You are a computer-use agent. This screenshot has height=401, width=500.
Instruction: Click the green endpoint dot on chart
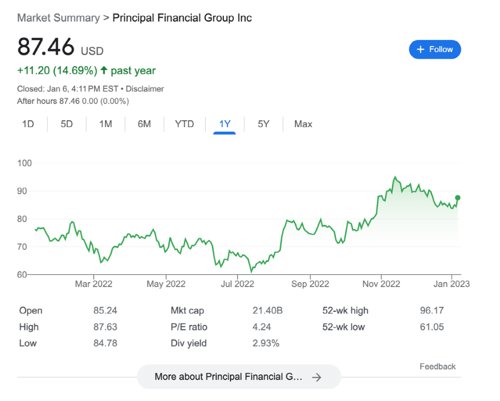(x=458, y=198)
